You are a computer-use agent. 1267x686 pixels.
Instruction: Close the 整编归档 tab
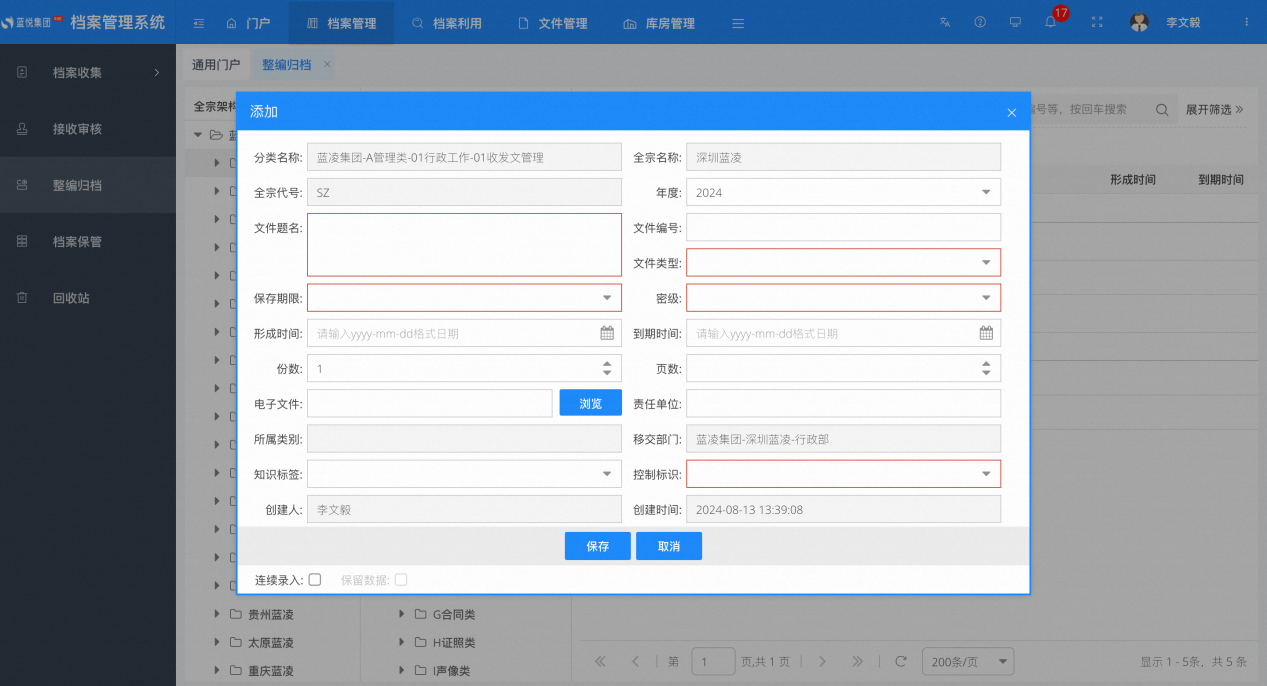click(327, 64)
